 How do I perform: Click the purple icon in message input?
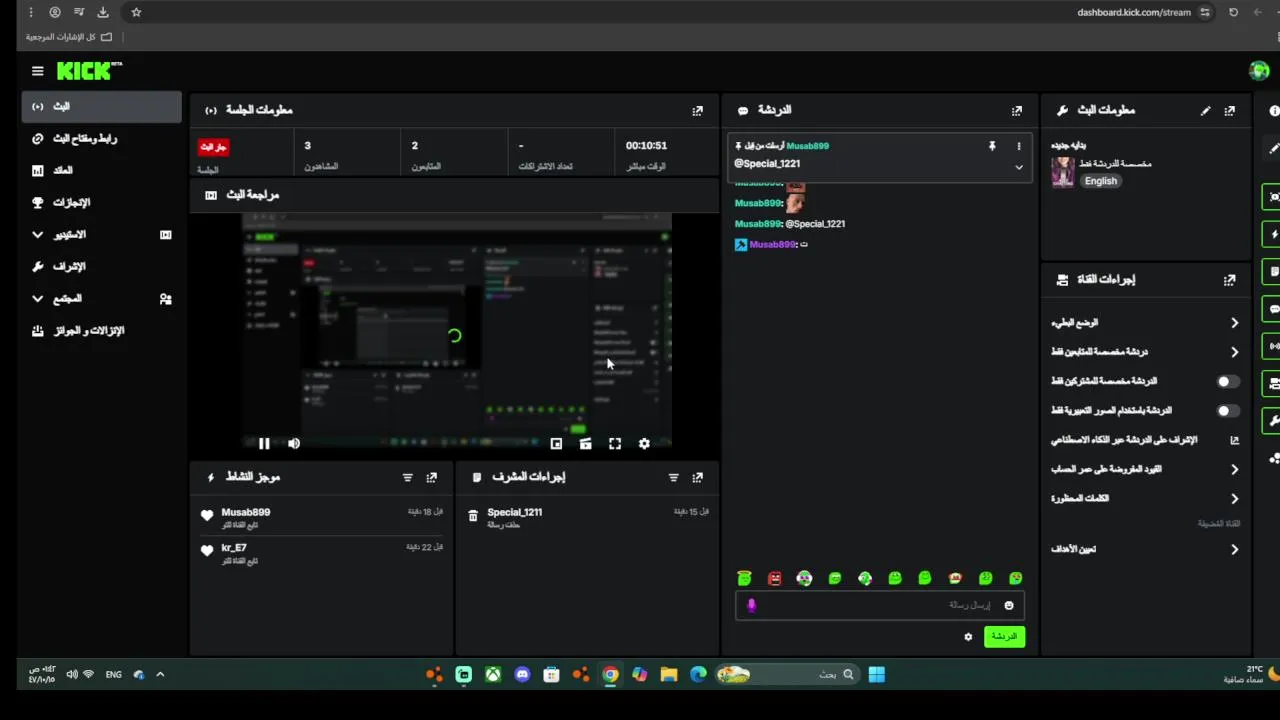click(751, 605)
